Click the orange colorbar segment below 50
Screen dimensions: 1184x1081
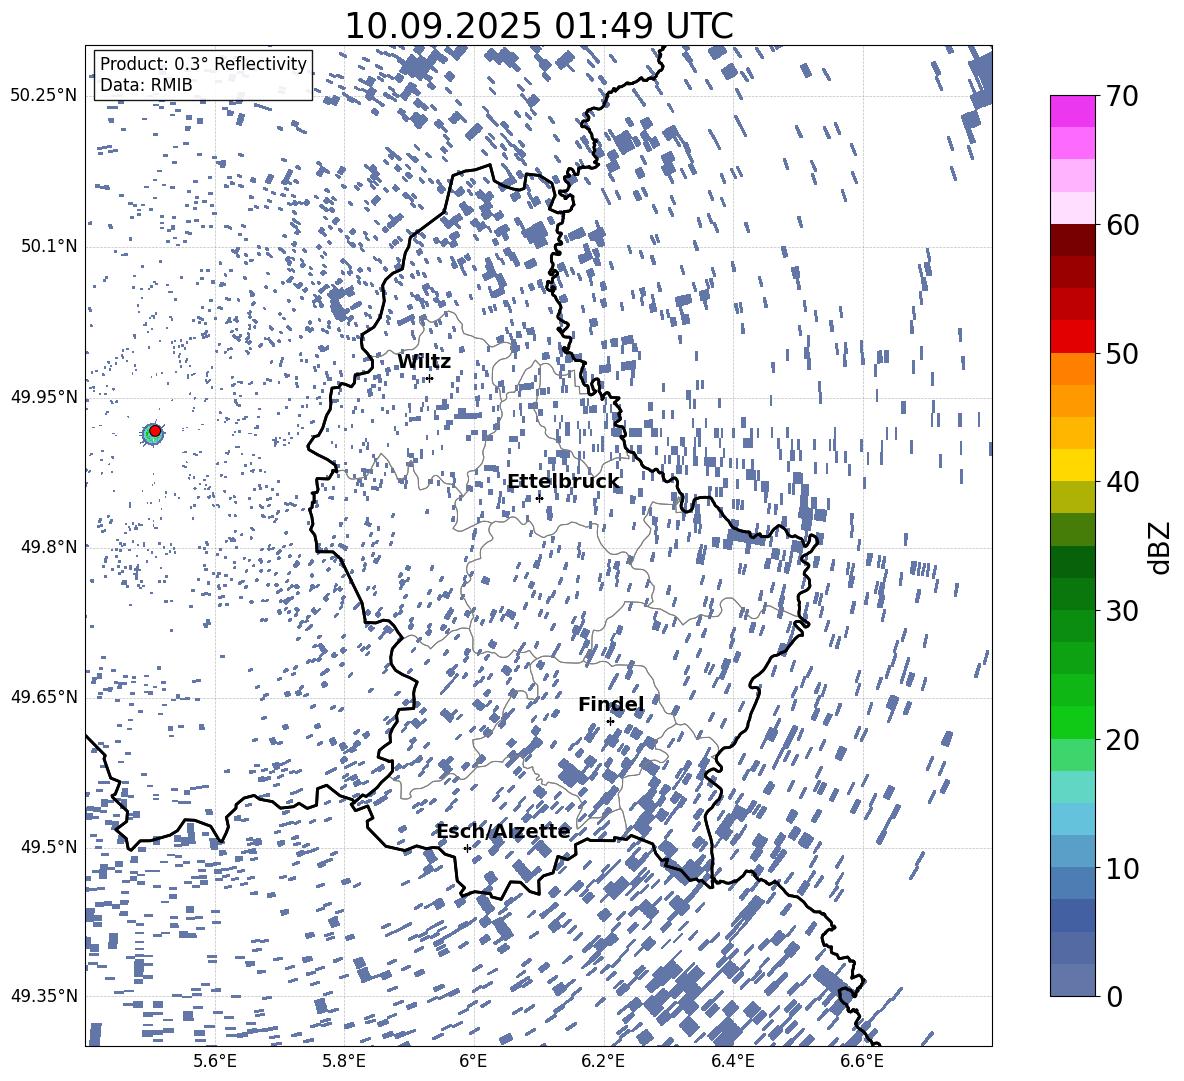pos(1073,369)
